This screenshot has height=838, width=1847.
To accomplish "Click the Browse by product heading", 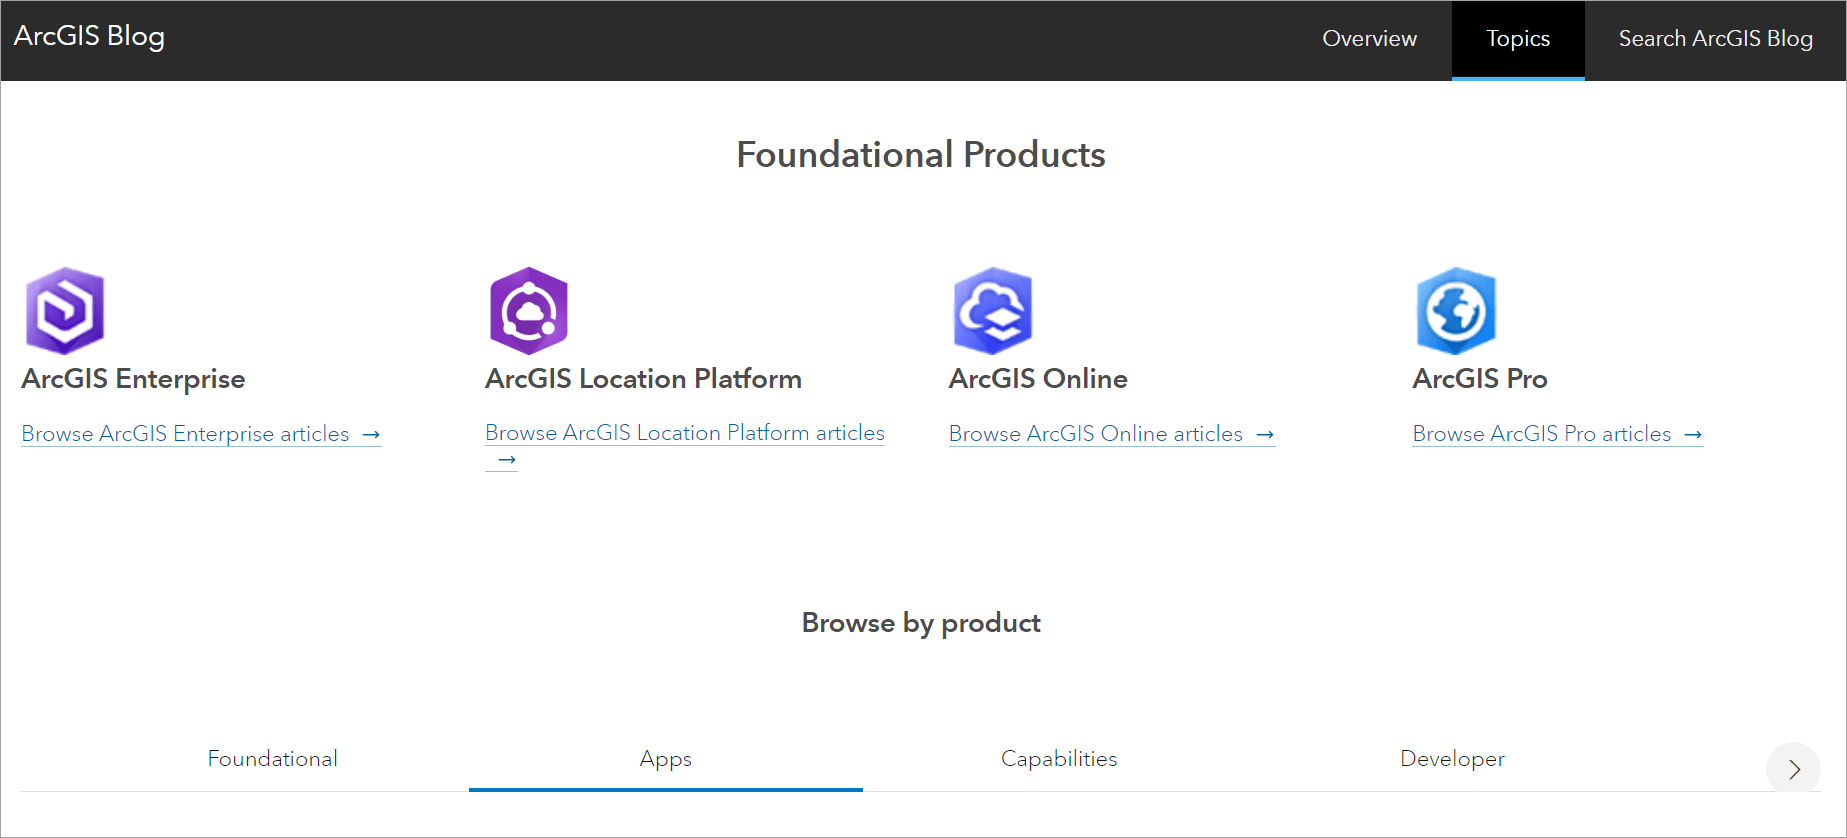I will (921, 623).
